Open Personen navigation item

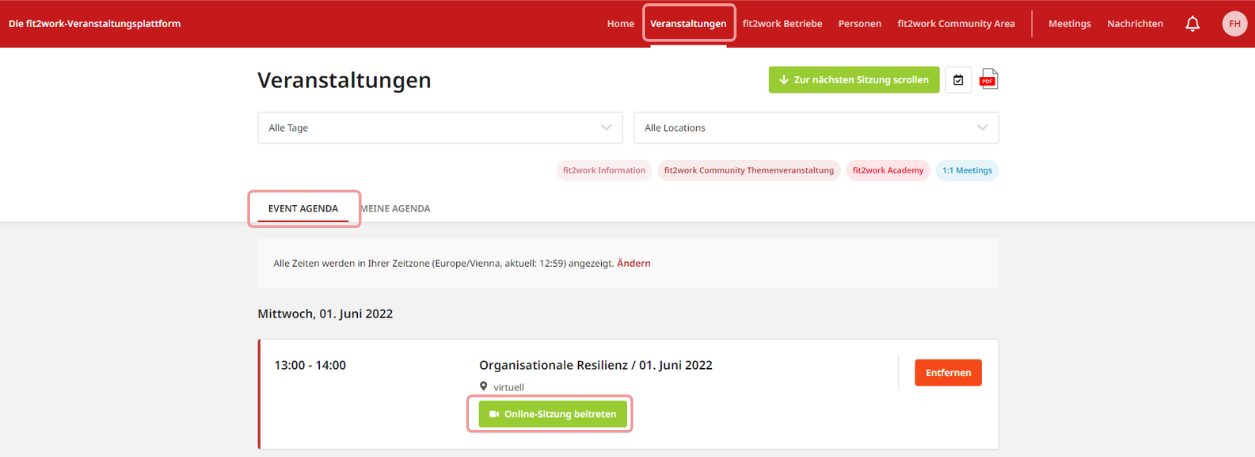pyautogui.click(x=860, y=24)
